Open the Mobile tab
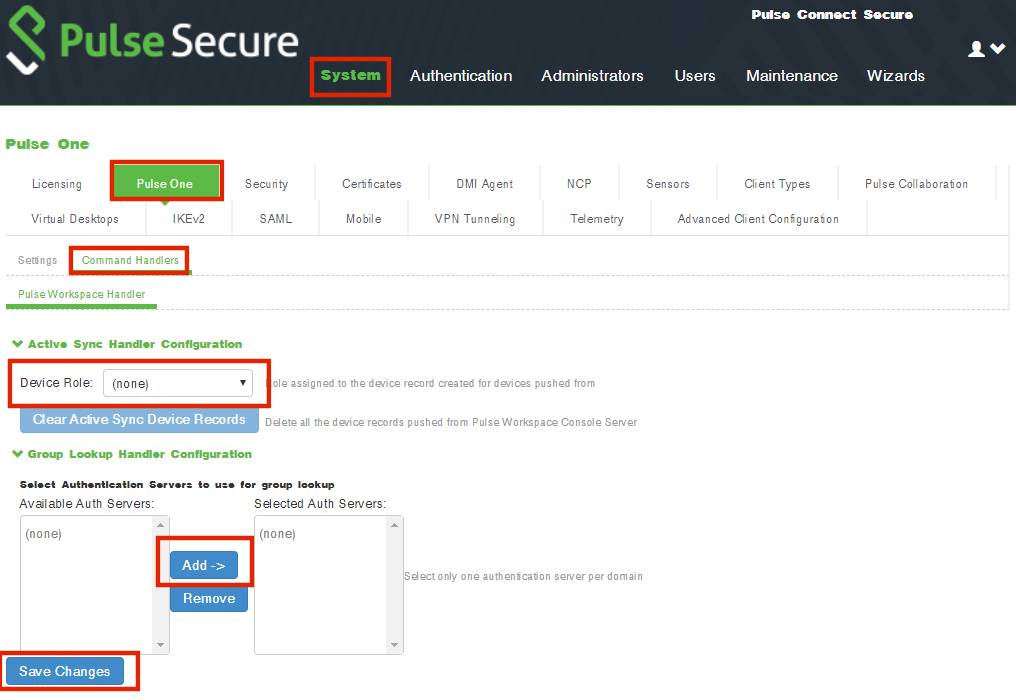The image size is (1016, 700). [364, 219]
